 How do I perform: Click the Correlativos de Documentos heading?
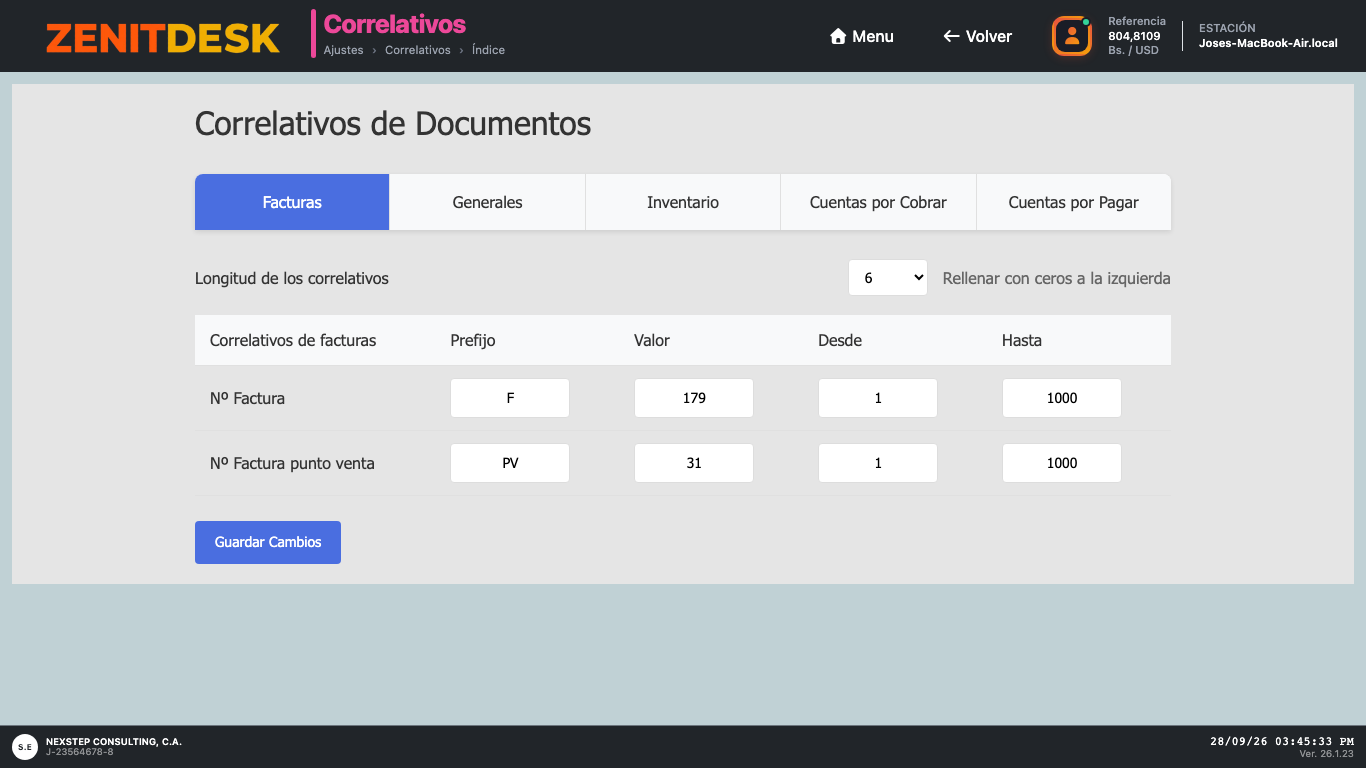[x=393, y=124]
